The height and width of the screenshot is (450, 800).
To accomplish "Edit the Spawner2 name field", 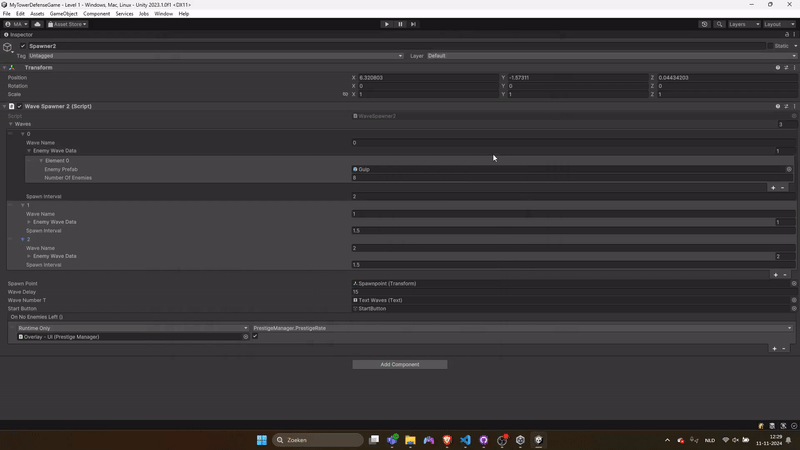I will click(x=396, y=46).
